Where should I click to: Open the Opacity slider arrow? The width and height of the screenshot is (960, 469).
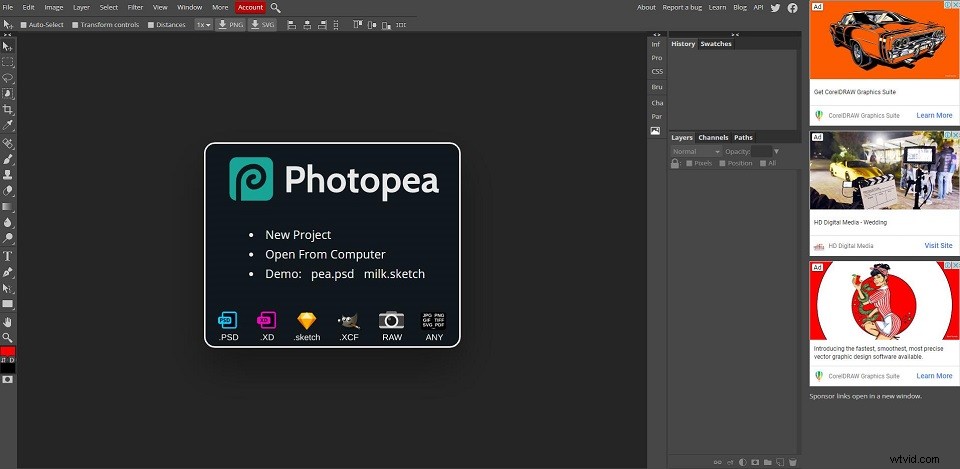(776, 151)
